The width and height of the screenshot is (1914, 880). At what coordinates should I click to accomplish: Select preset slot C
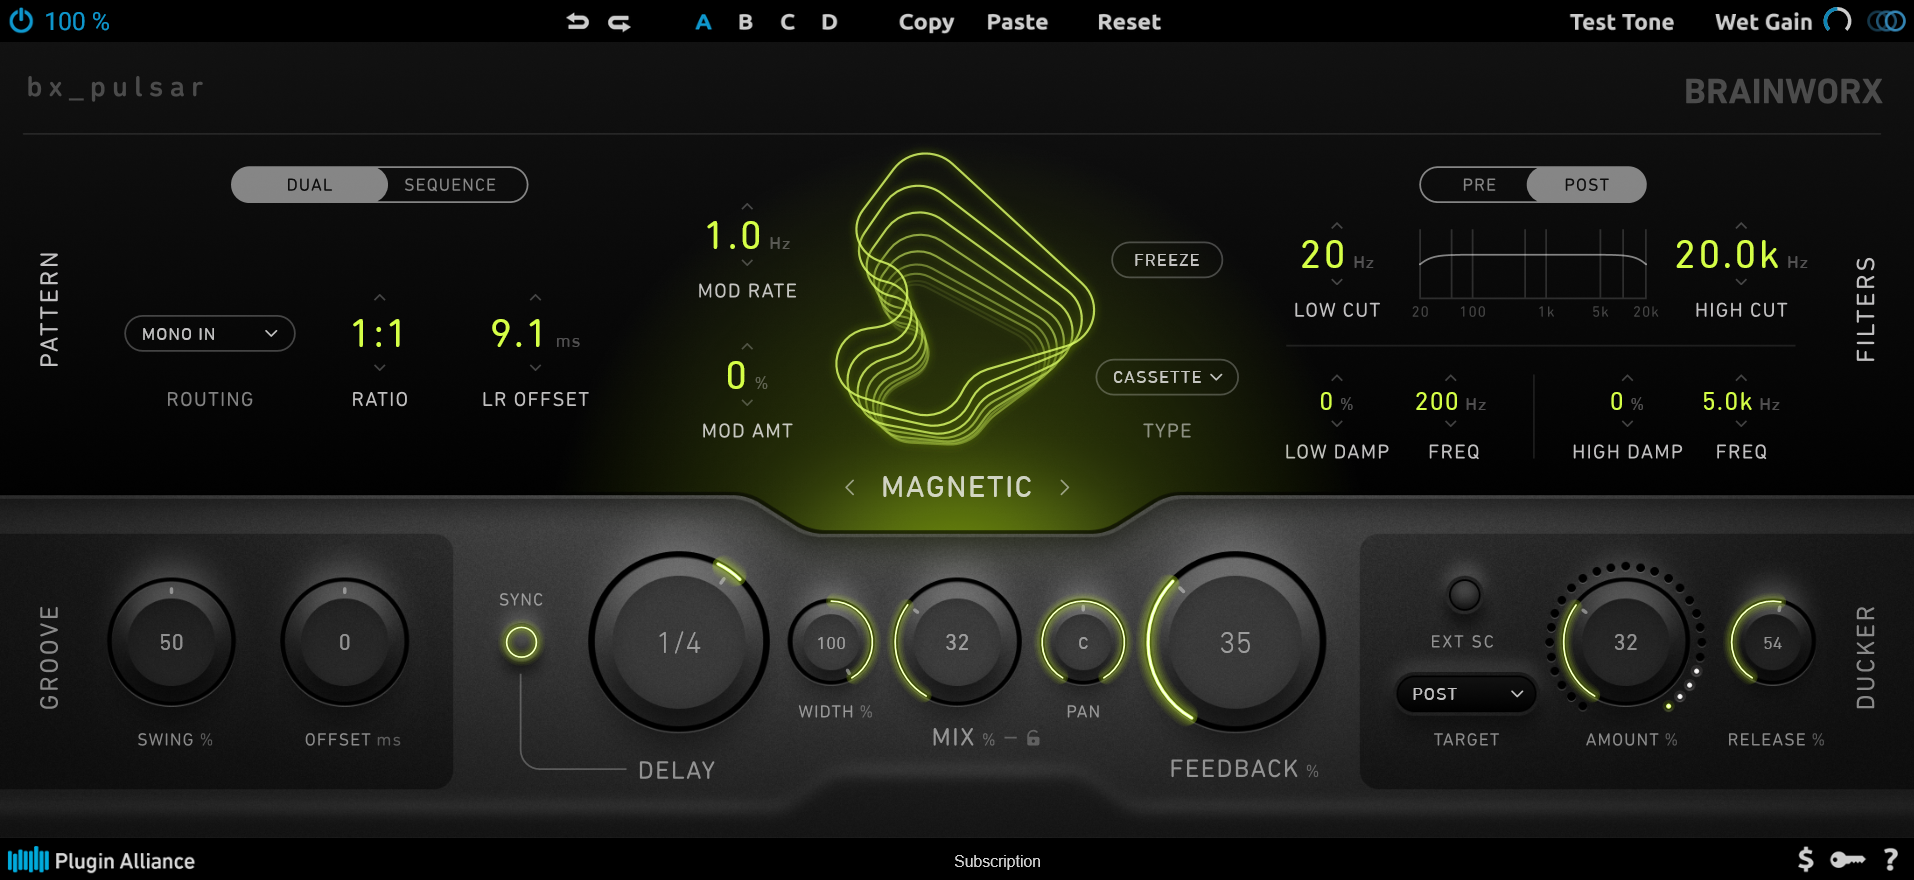[788, 22]
